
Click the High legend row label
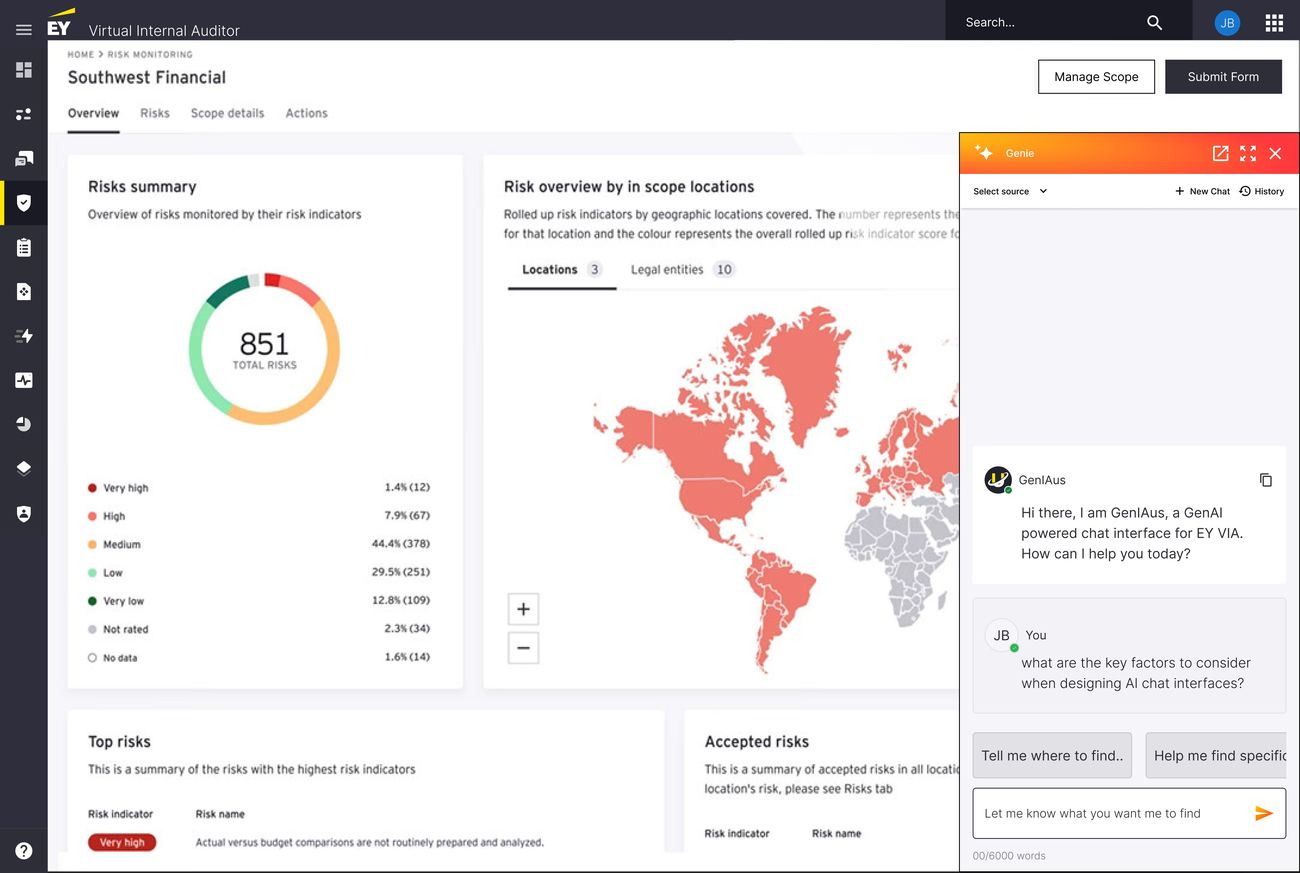114,516
